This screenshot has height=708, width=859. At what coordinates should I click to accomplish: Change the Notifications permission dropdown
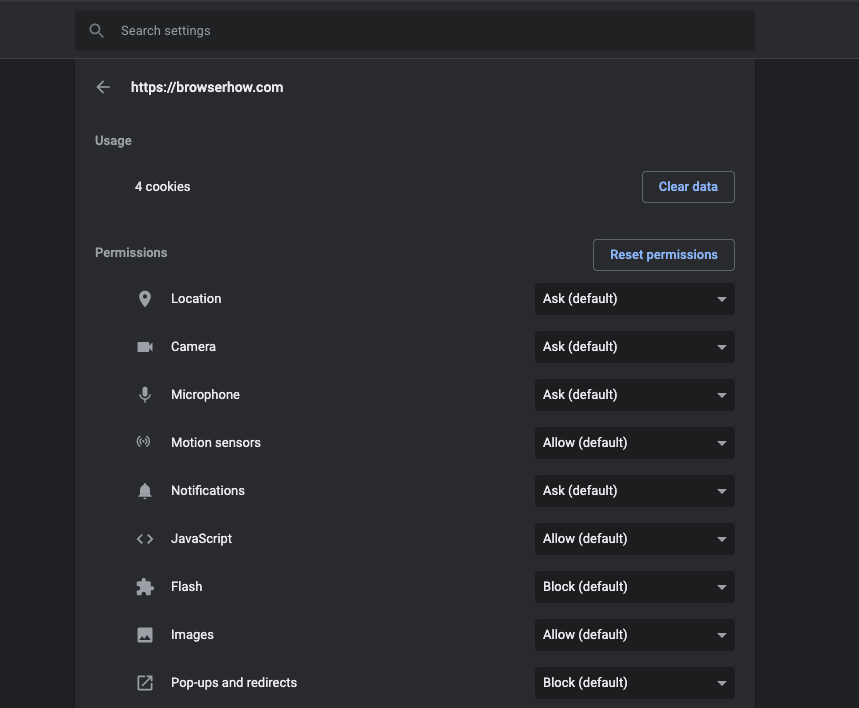point(634,491)
